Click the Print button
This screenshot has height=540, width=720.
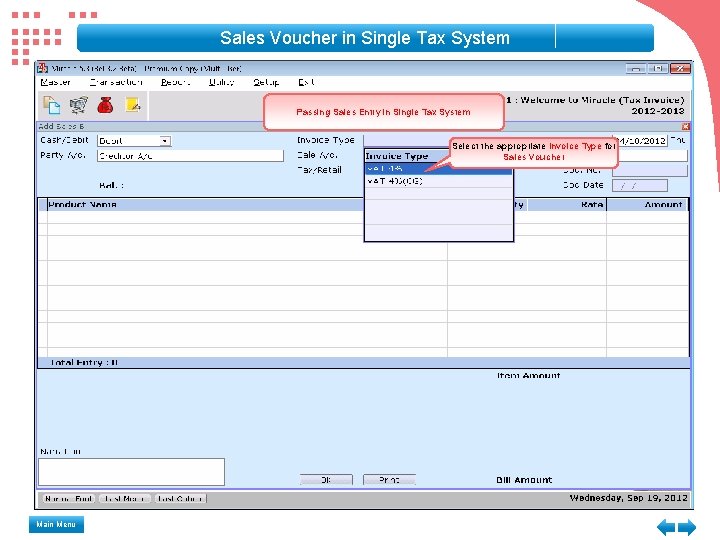coord(389,479)
